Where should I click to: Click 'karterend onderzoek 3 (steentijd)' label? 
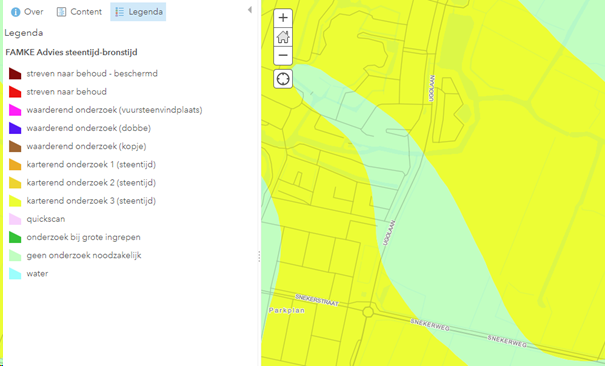(x=91, y=201)
